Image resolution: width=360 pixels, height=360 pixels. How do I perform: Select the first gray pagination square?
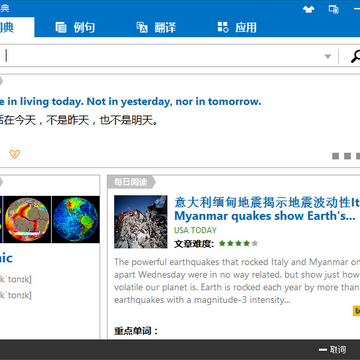336,156
